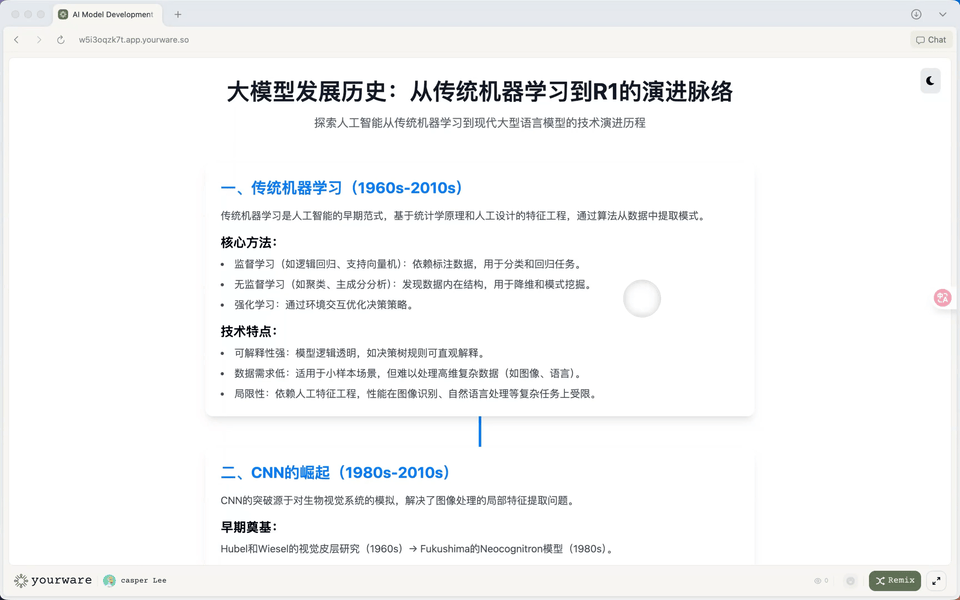960x600 pixels.
Task: Click the 局限性 bullet line
Action: tap(416, 393)
